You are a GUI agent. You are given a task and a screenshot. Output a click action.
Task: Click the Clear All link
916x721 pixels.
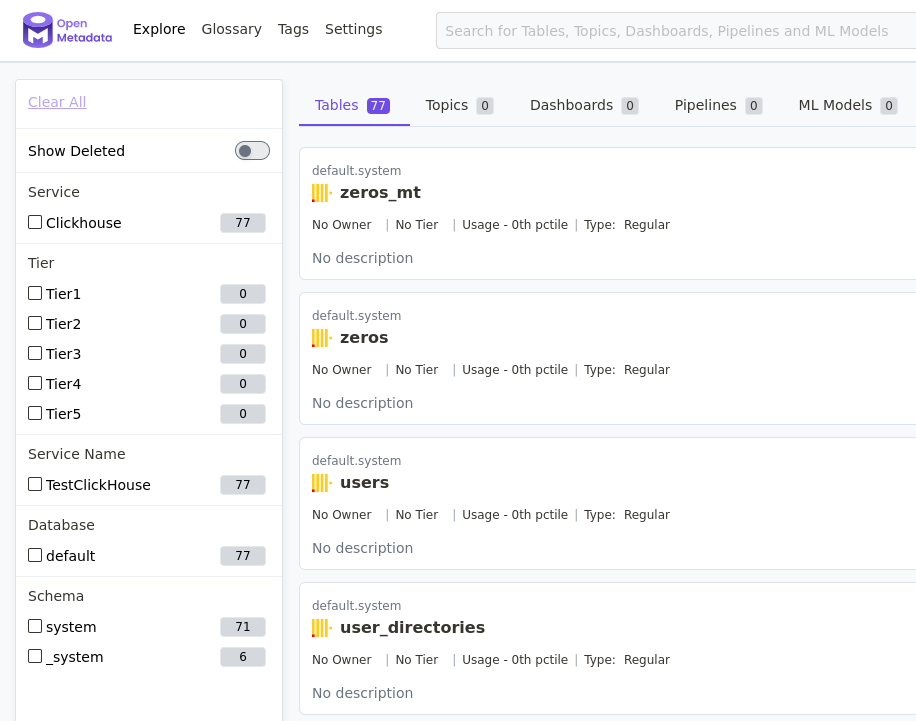point(56,101)
